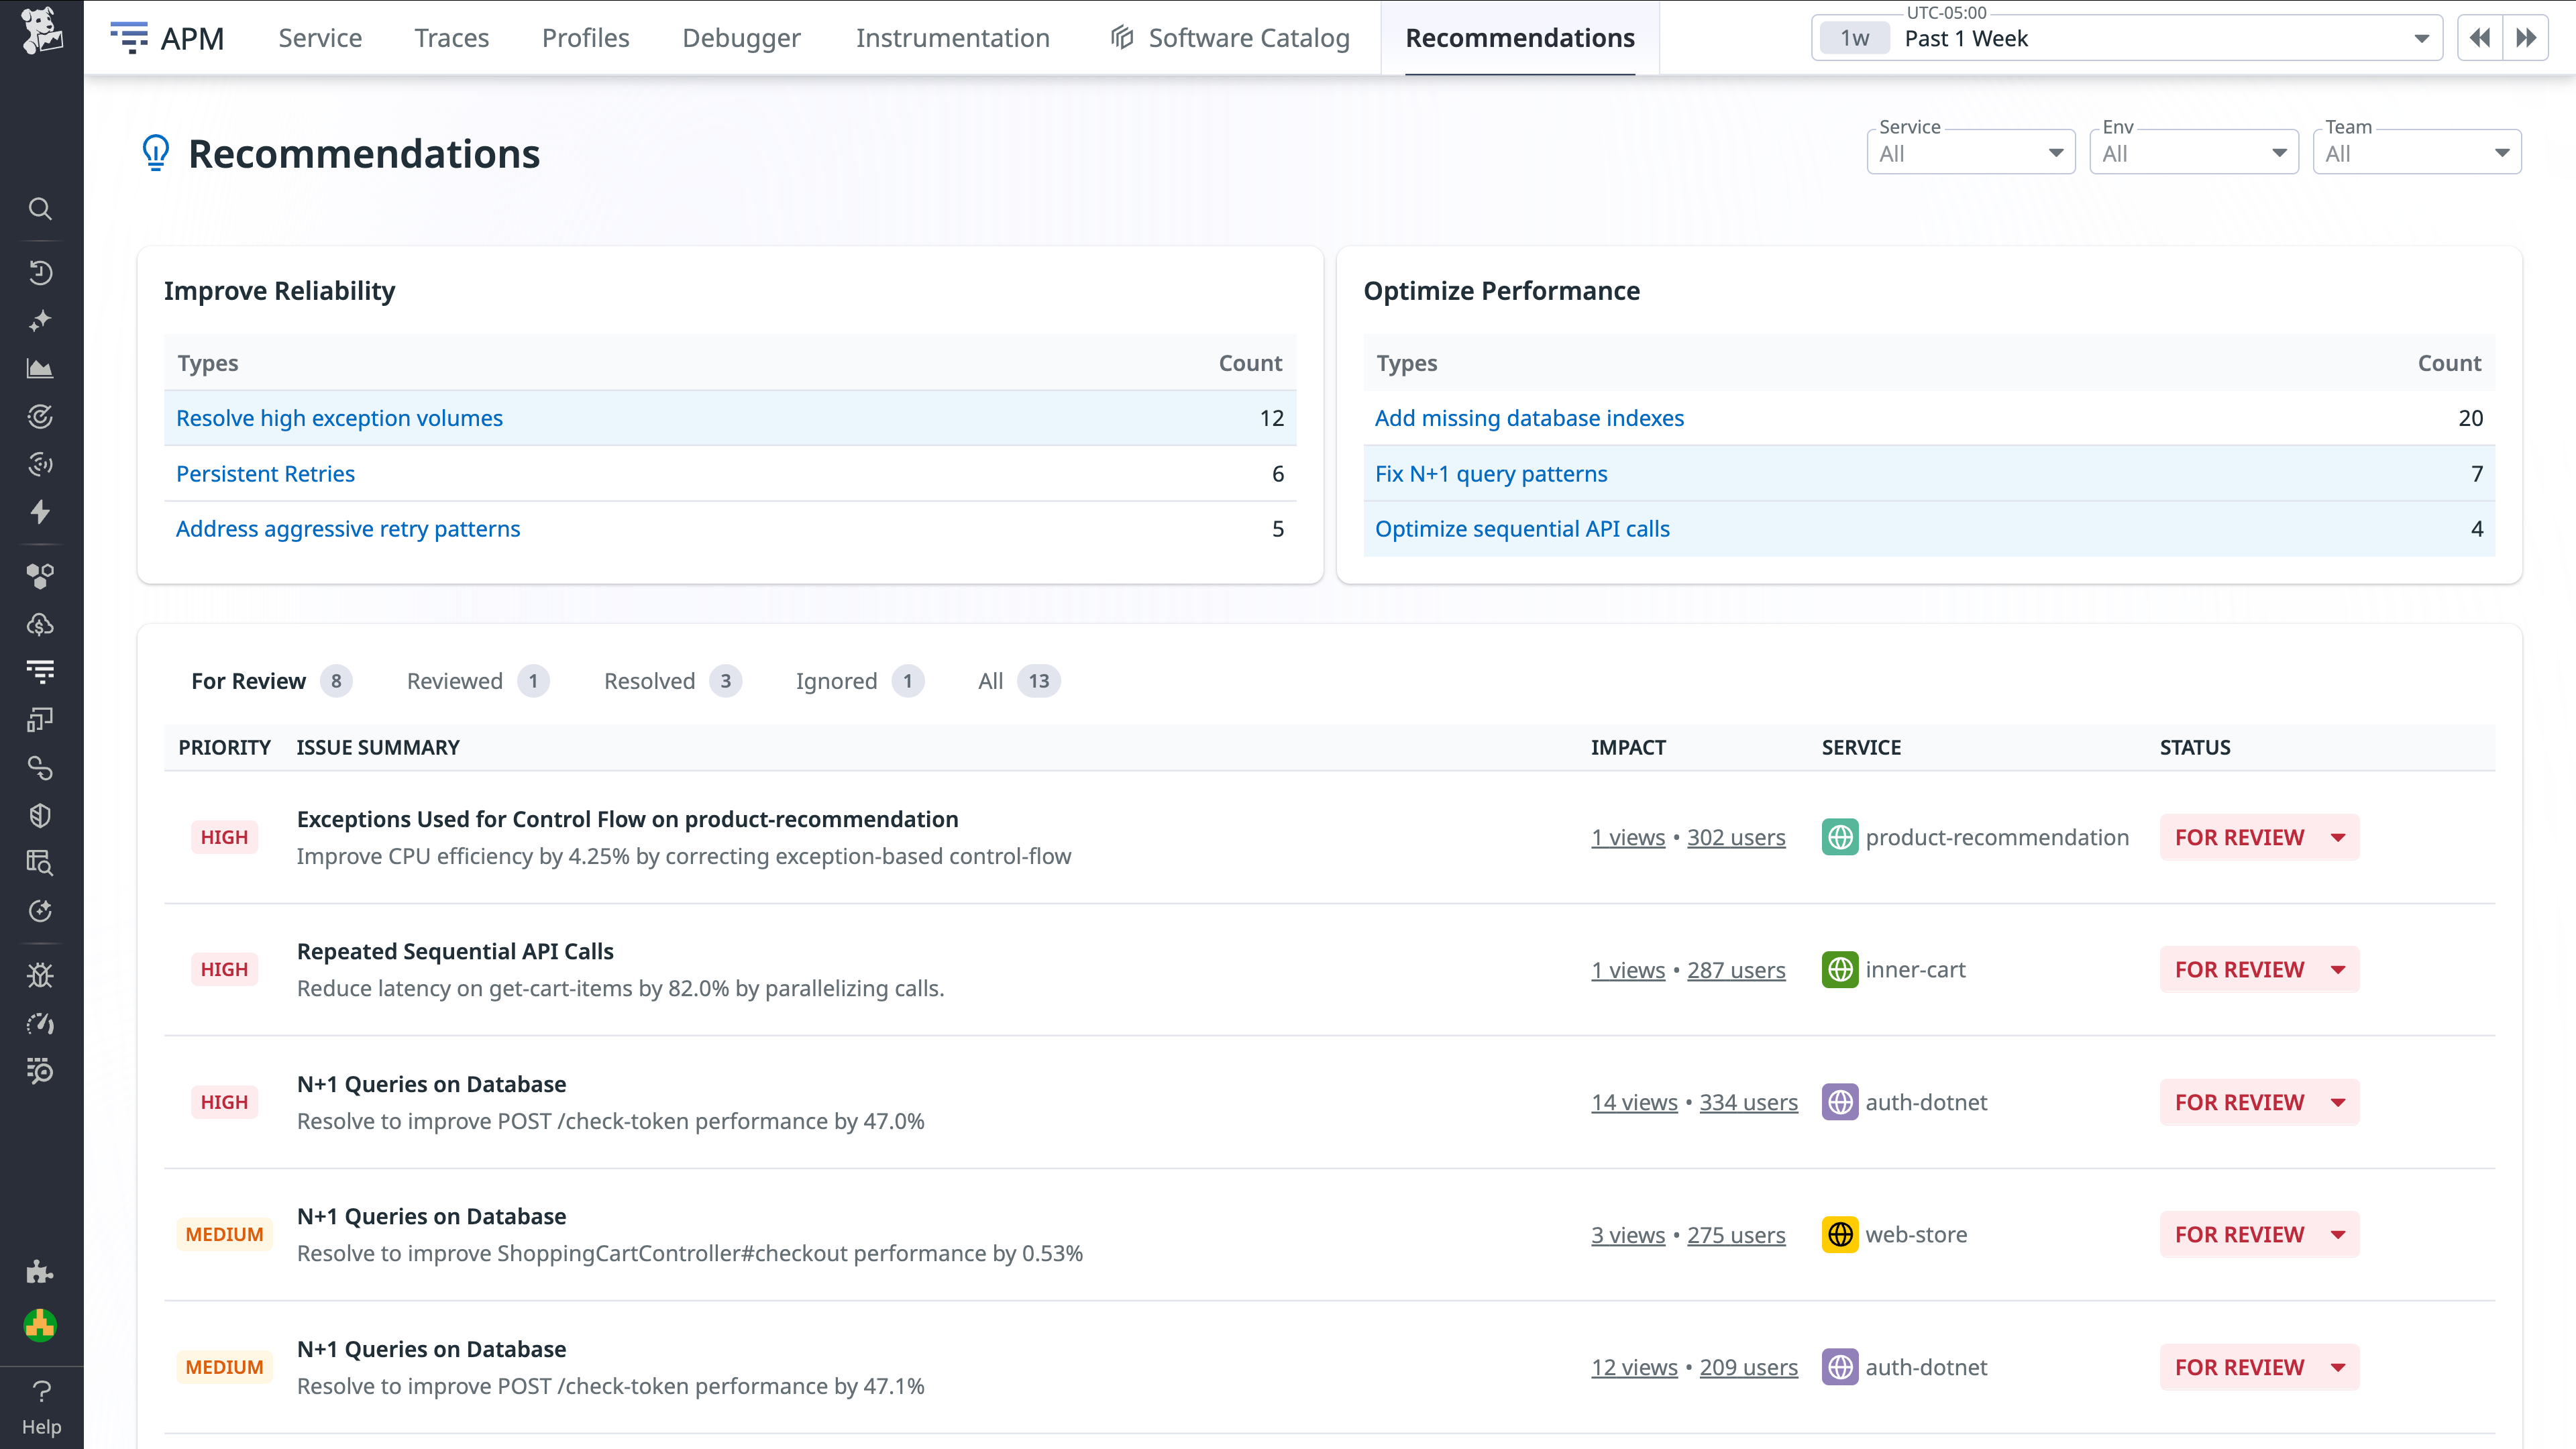
Task: Open the Fix N+1 query patterns link
Action: pyautogui.click(x=1491, y=473)
